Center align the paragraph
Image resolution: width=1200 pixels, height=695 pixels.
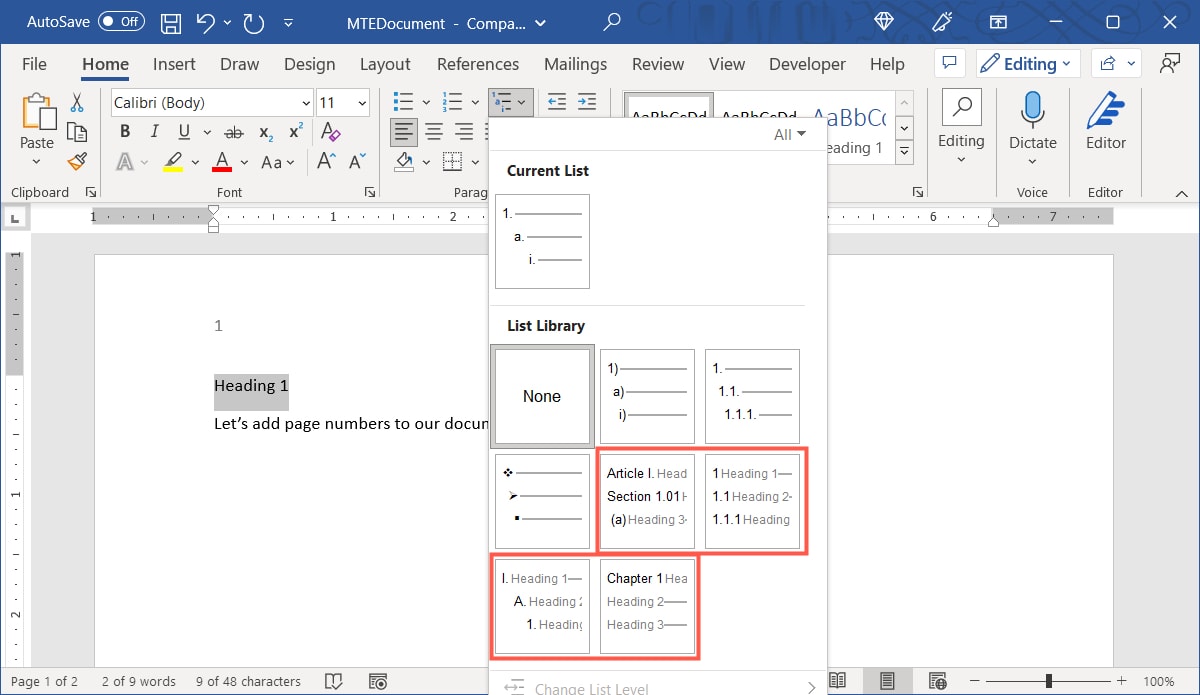point(434,131)
